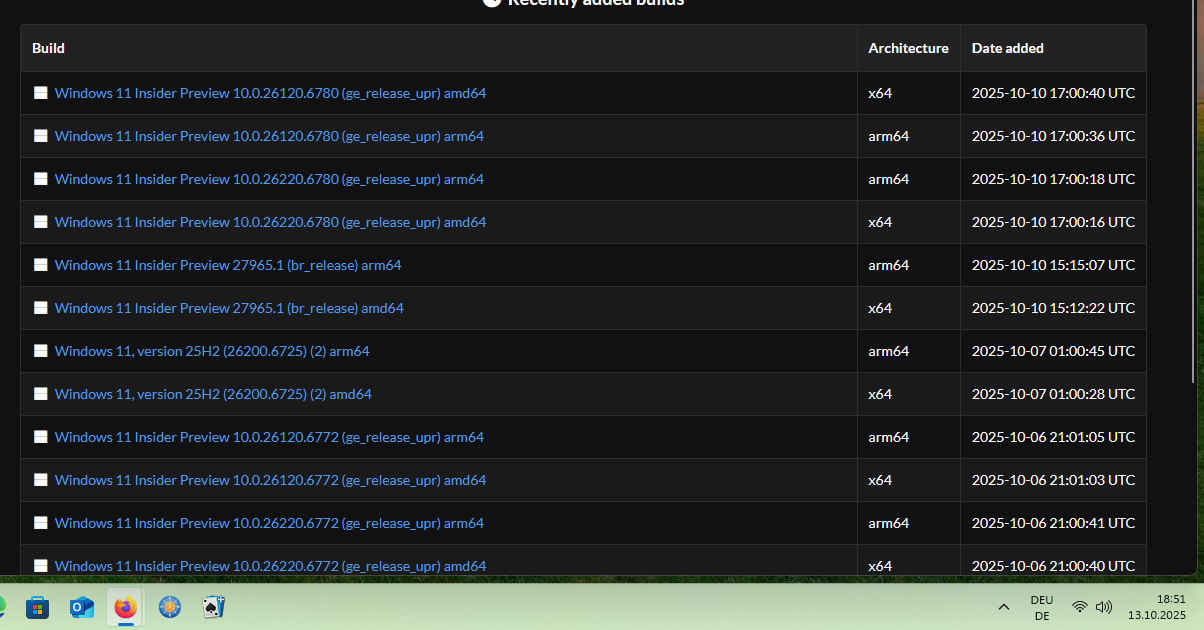The image size is (1204, 630).
Task: Click Firefox icon in taskbar
Action: click(125, 607)
